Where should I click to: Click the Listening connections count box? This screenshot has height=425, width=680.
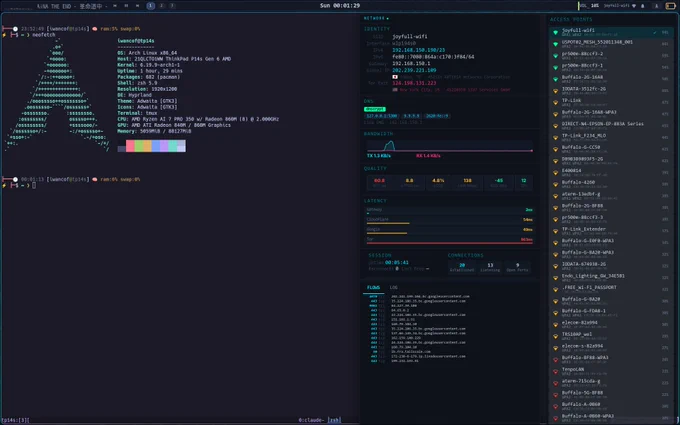click(x=490, y=267)
